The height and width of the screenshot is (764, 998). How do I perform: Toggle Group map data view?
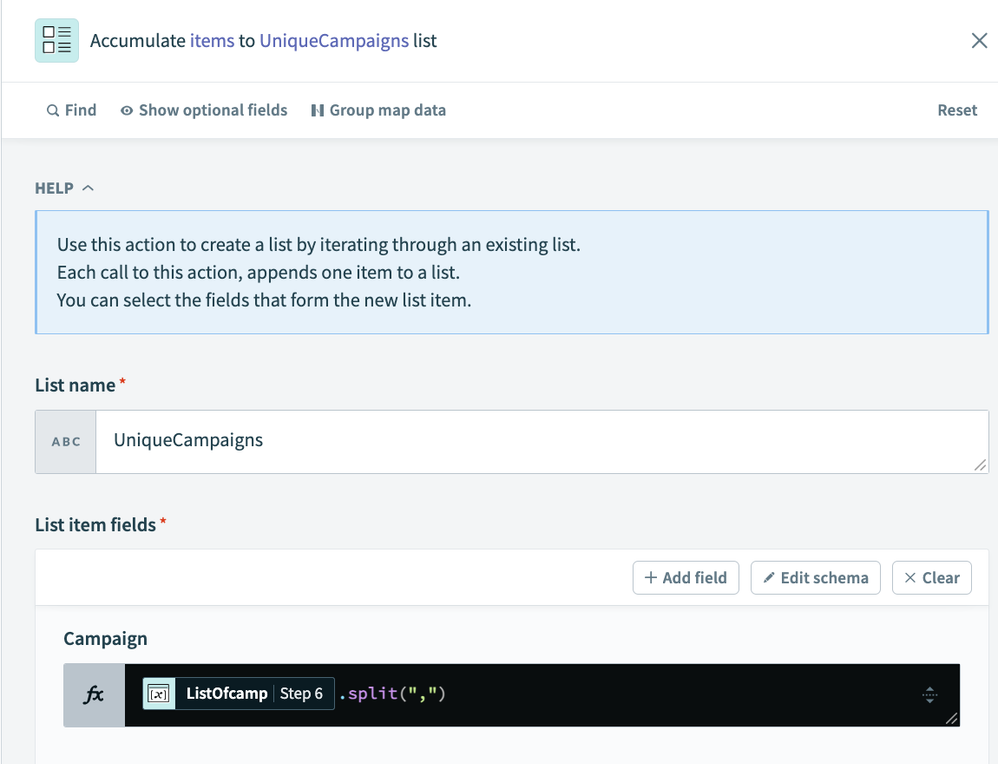(x=378, y=111)
